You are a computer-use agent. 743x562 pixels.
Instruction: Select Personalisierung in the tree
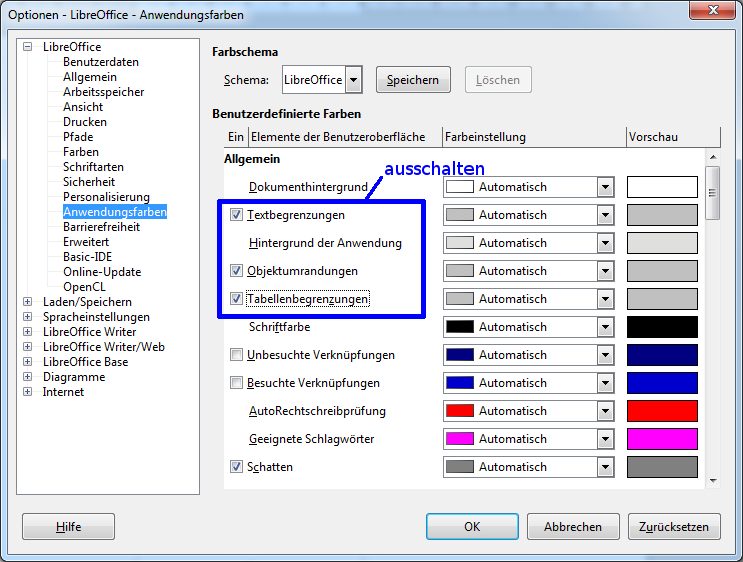click(x=106, y=197)
